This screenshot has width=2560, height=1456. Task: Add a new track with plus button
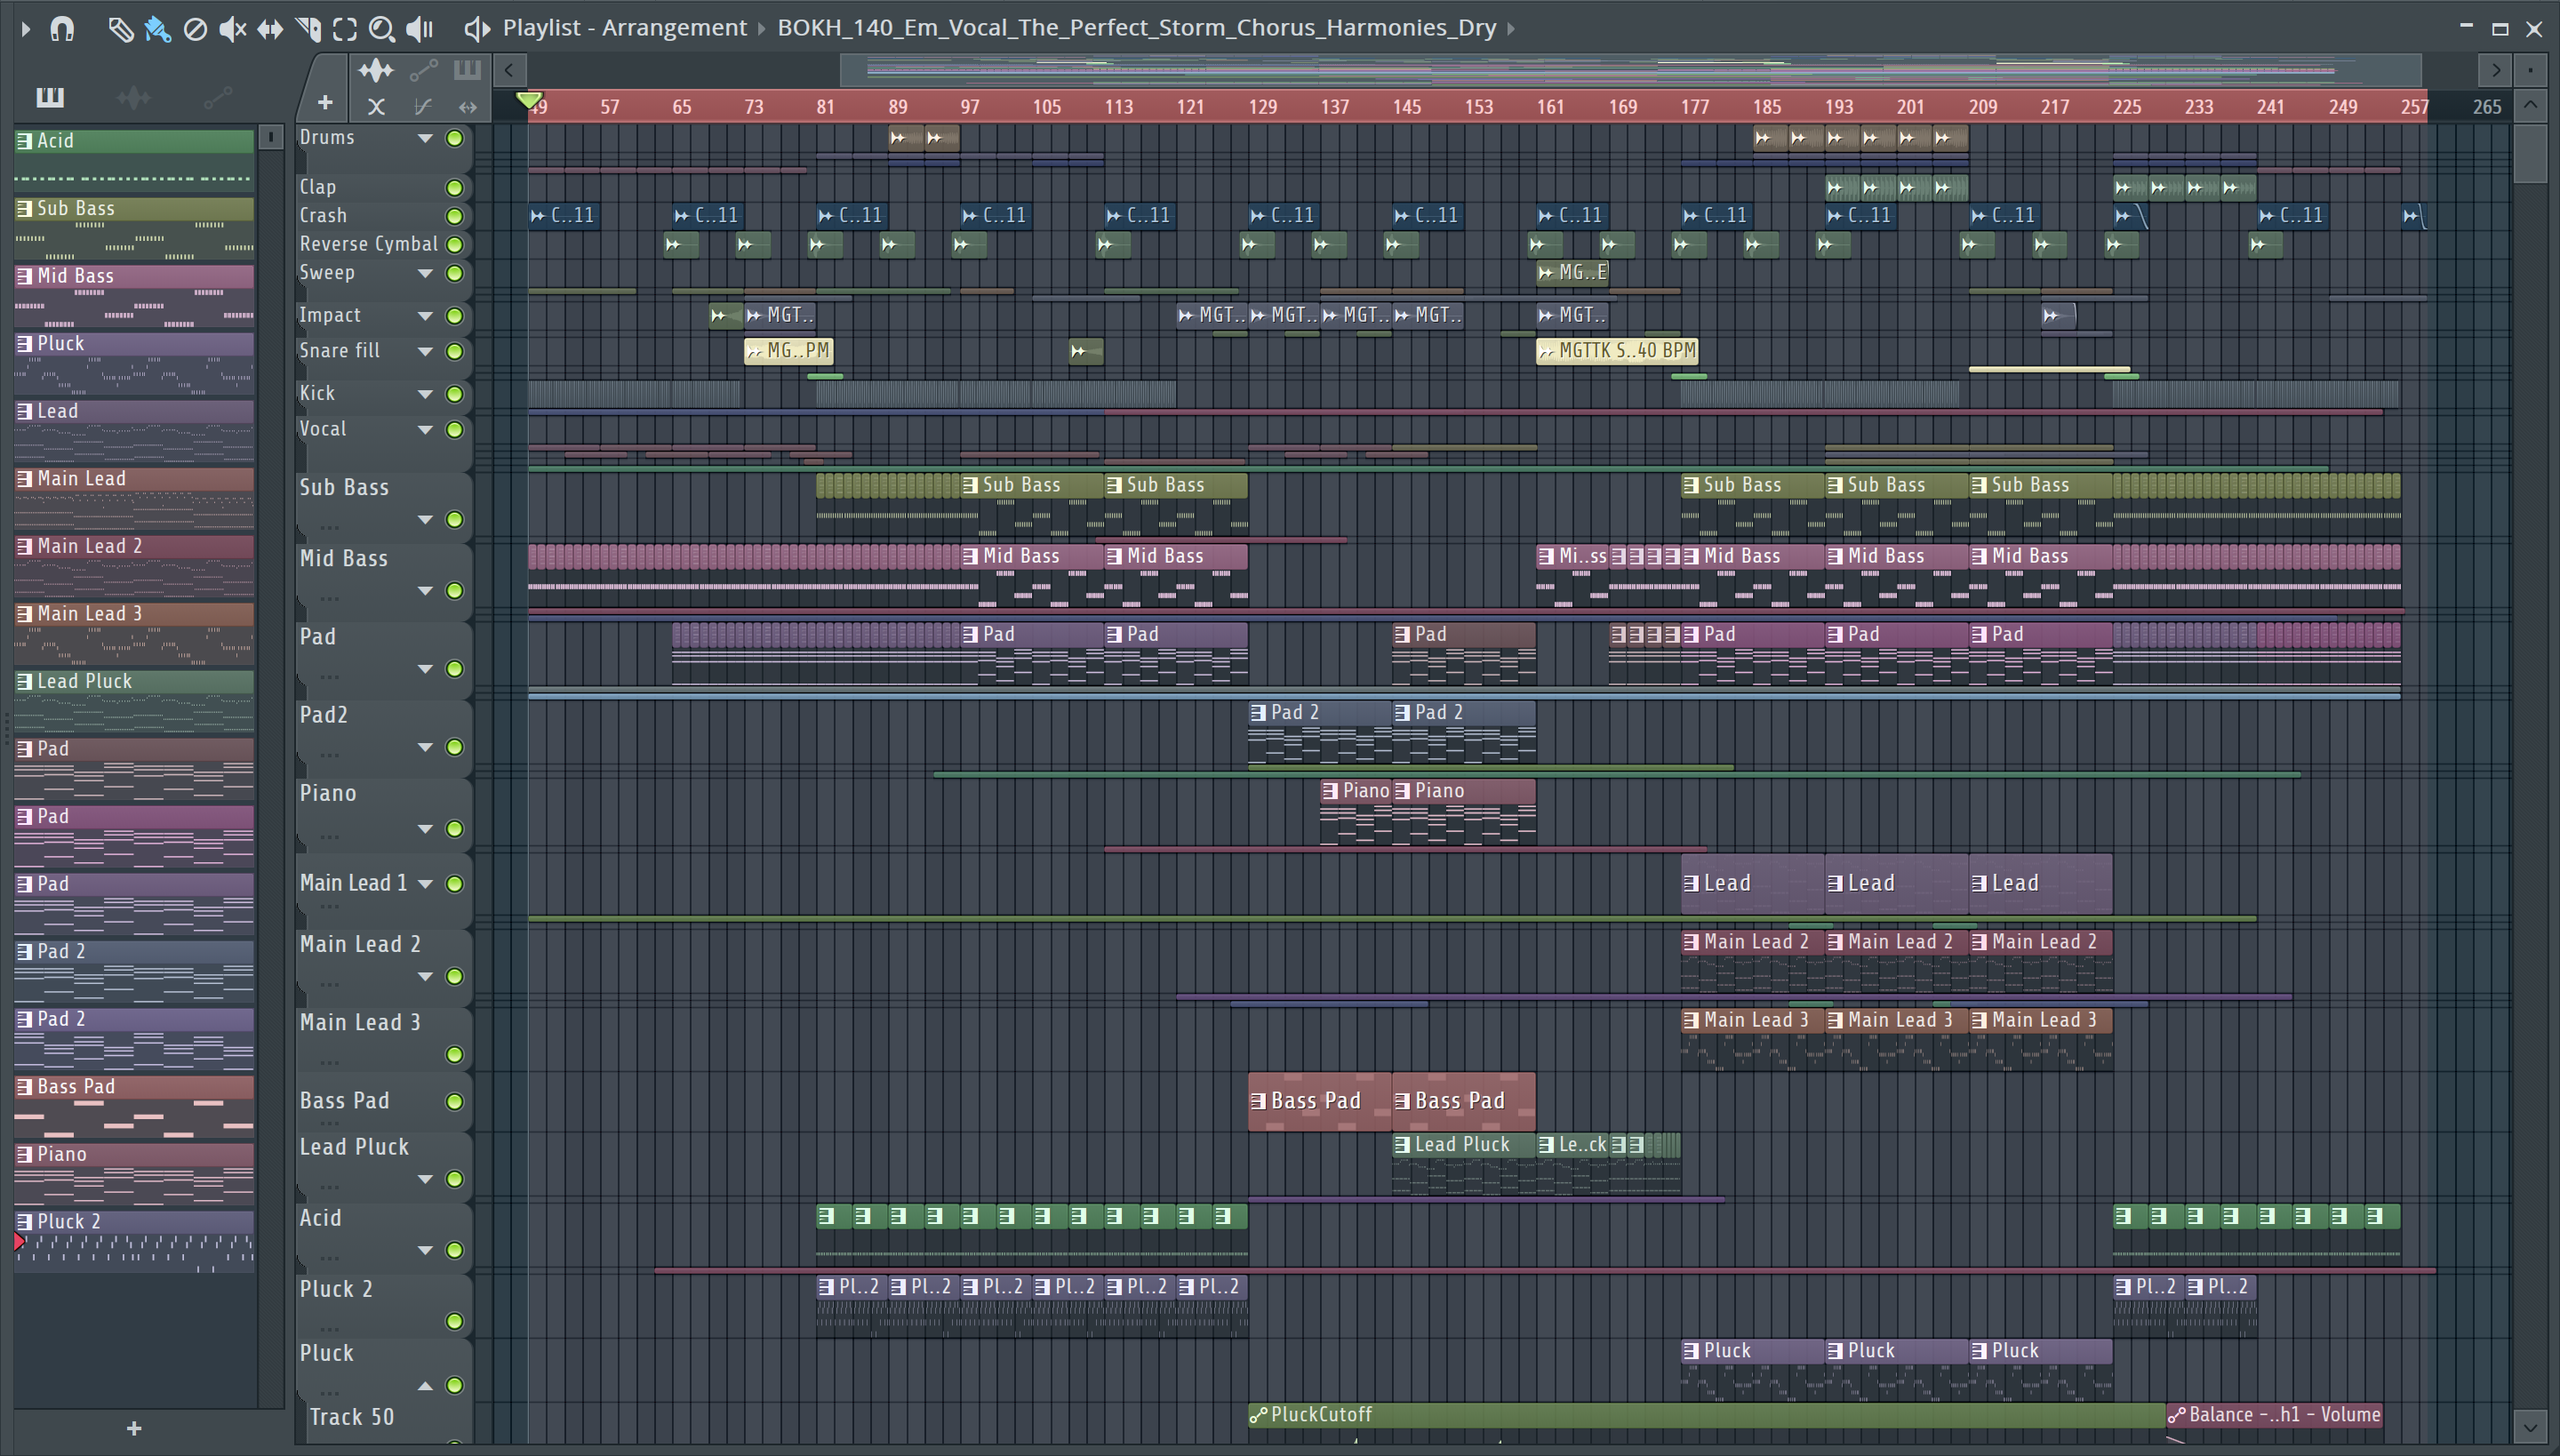tap(325, 102)
